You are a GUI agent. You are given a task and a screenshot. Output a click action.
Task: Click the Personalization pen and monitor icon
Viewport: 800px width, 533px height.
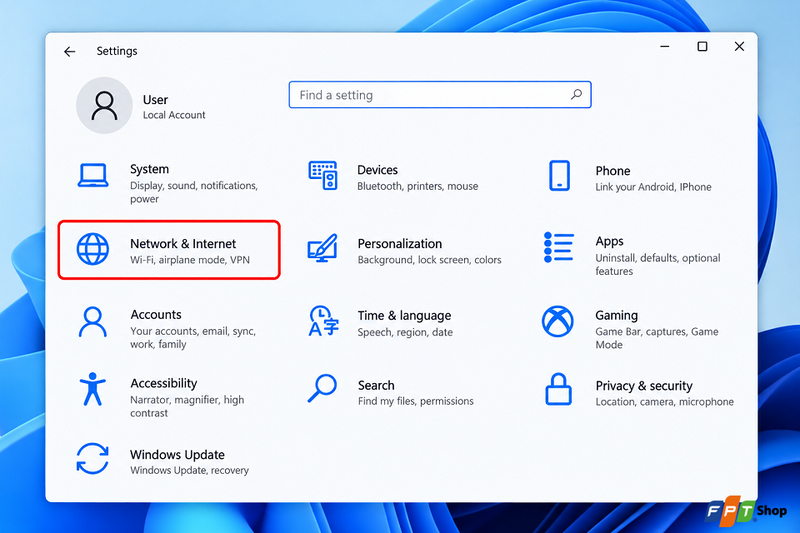point(322,248)
